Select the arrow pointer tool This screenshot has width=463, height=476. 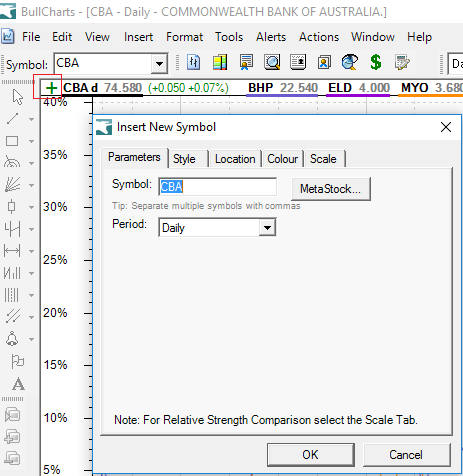17,97
